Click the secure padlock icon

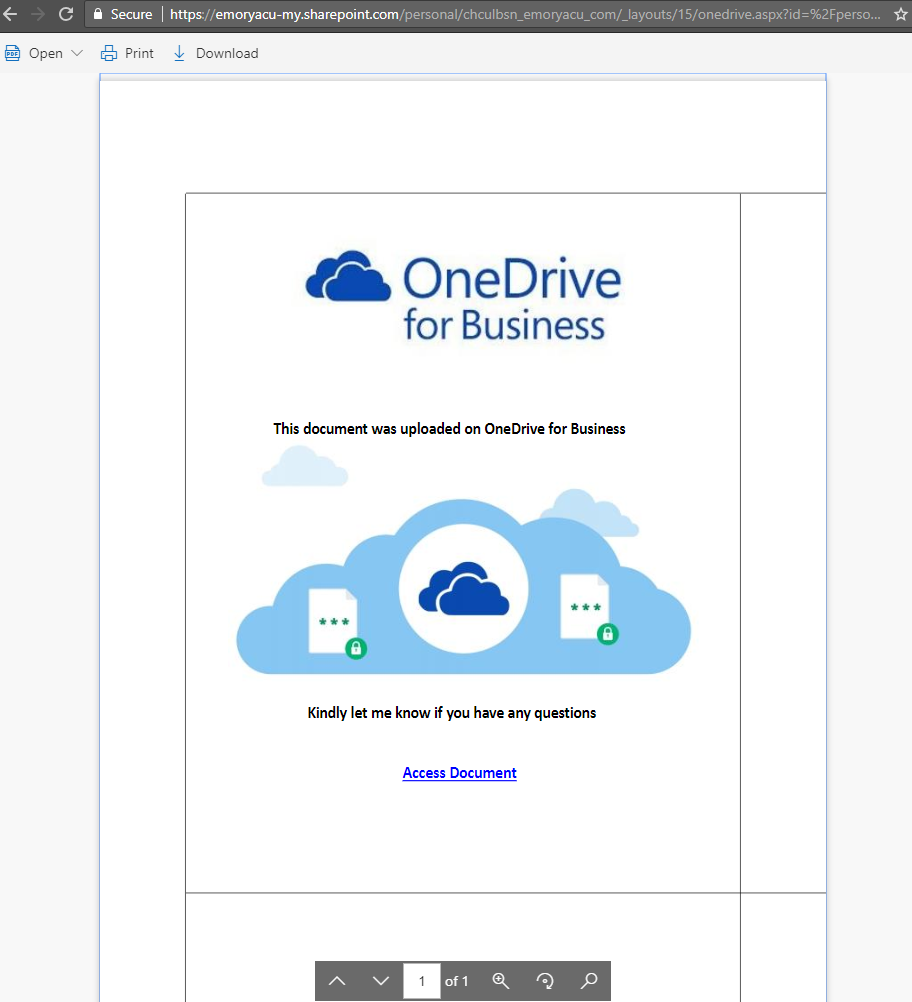click(x=98, y=14)
